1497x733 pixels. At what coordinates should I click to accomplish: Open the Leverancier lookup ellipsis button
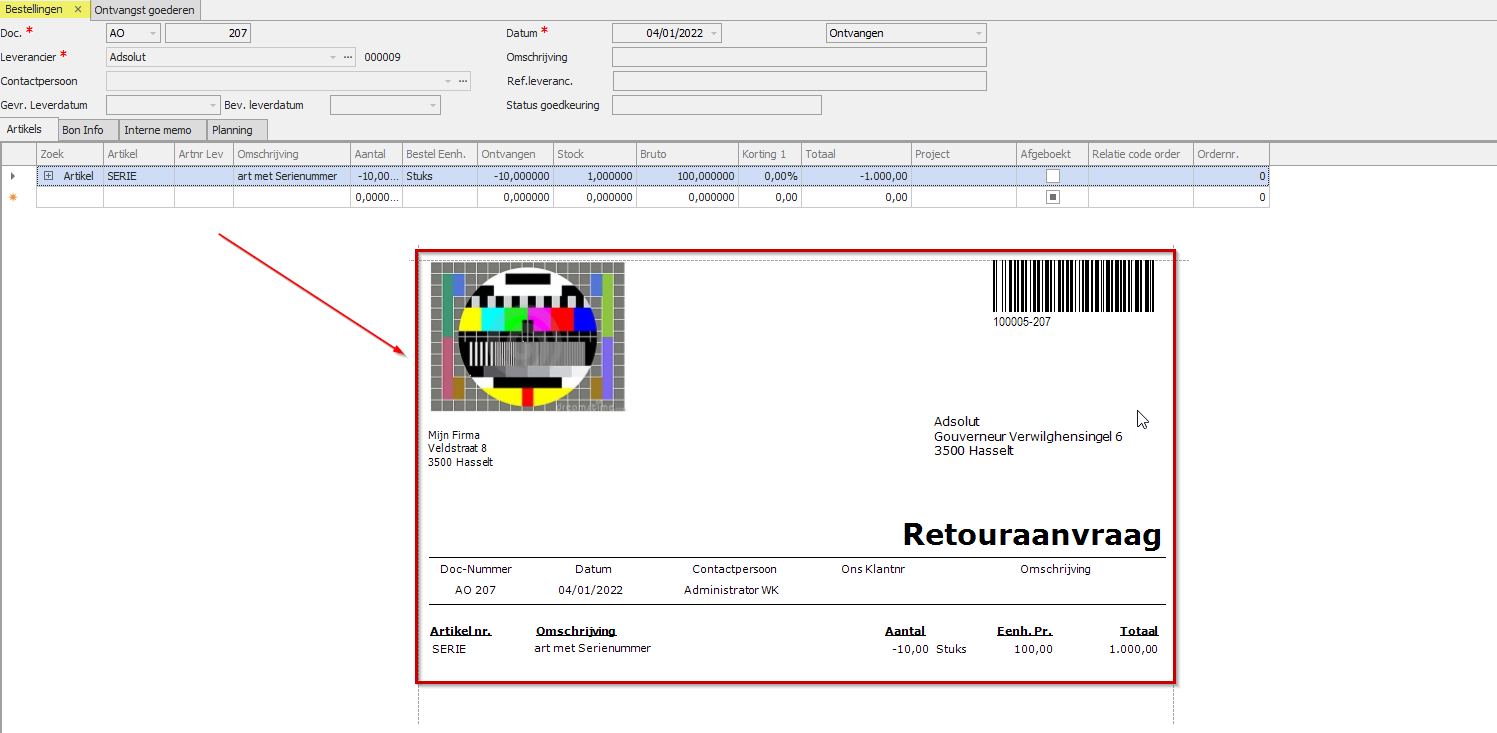pyautogui.click(x=348, y=57)
